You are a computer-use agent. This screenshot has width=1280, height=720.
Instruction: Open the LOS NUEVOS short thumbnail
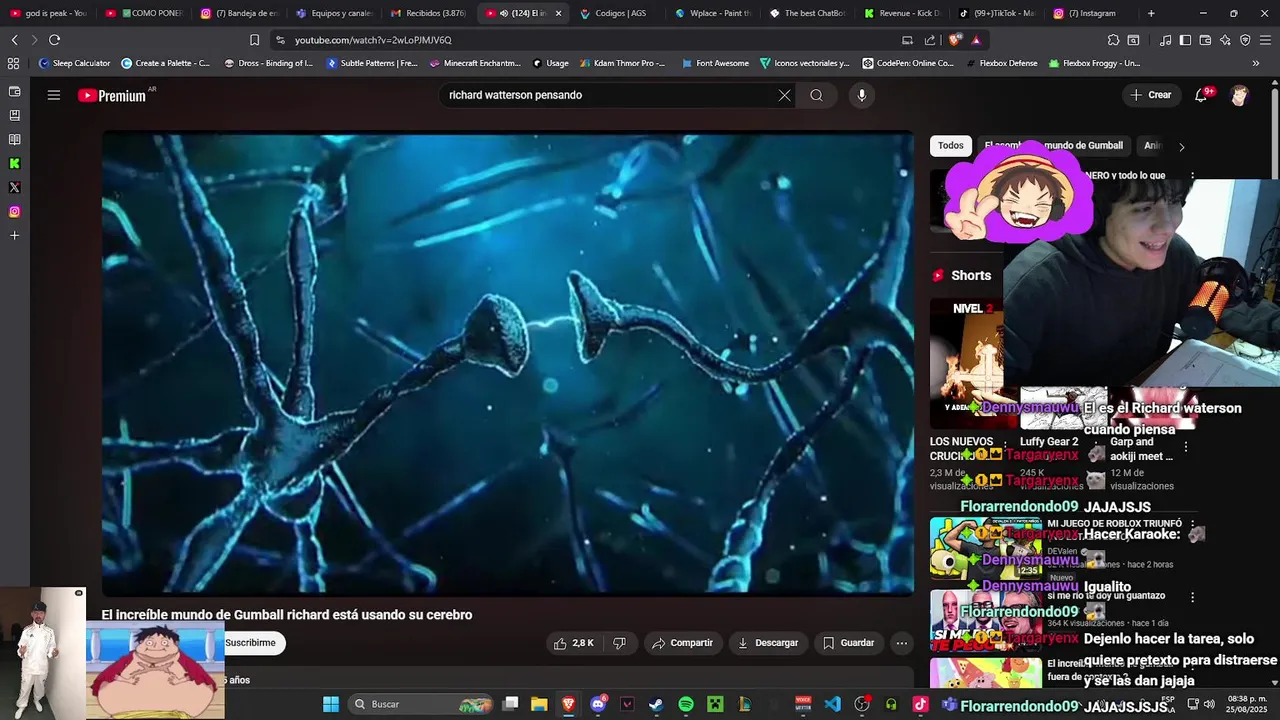967,364
